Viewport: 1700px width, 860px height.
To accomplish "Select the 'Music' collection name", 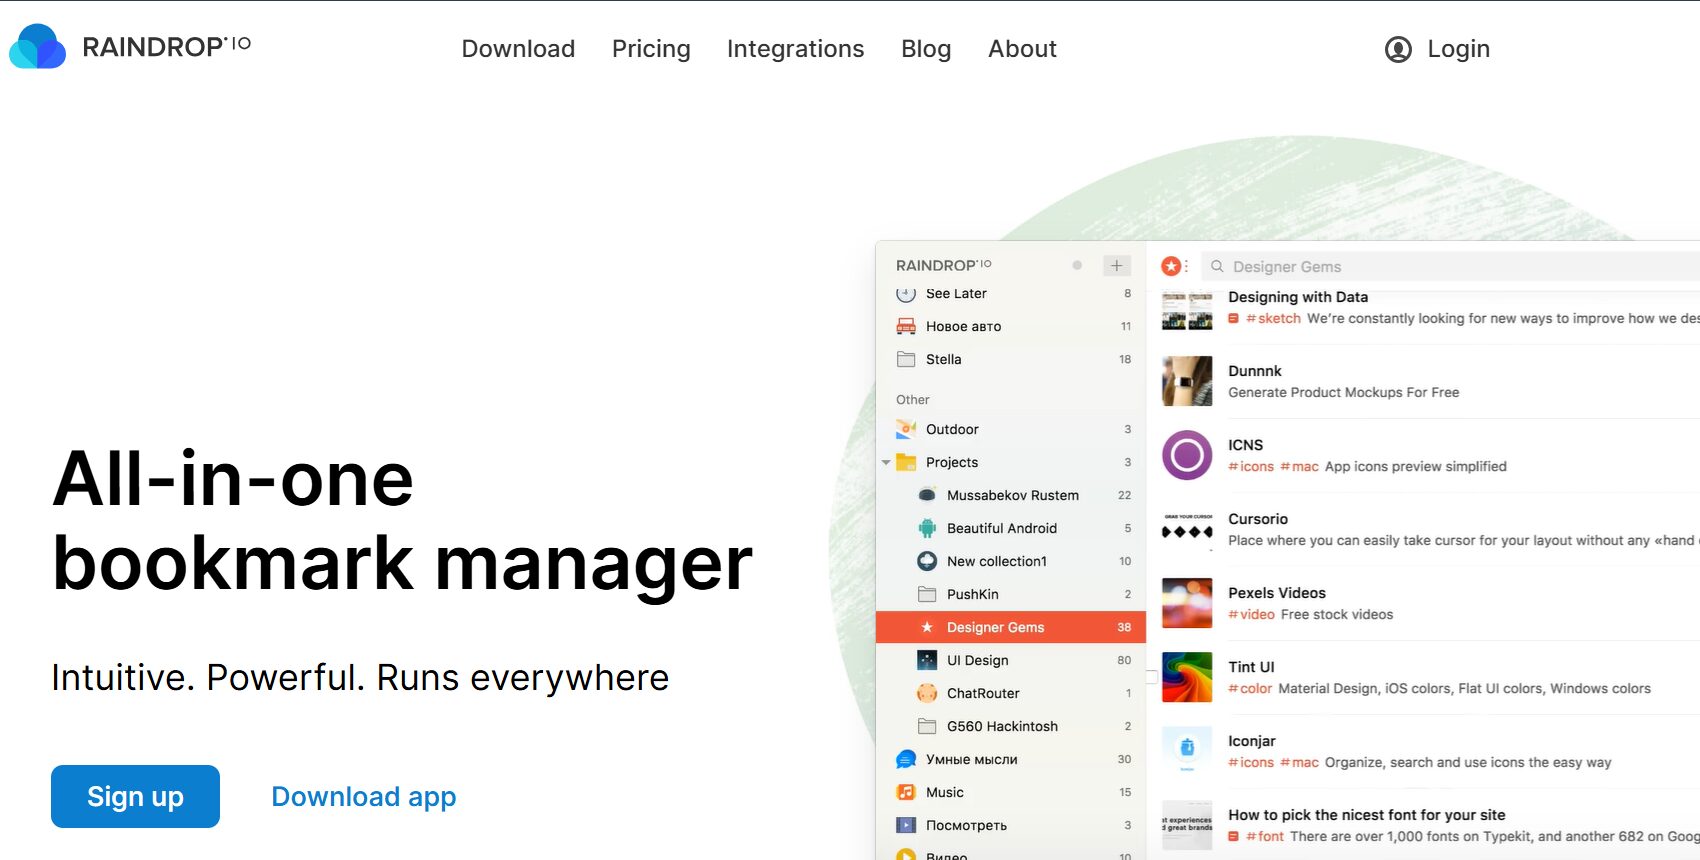I will pyautogui.click(x=945, y=792).
